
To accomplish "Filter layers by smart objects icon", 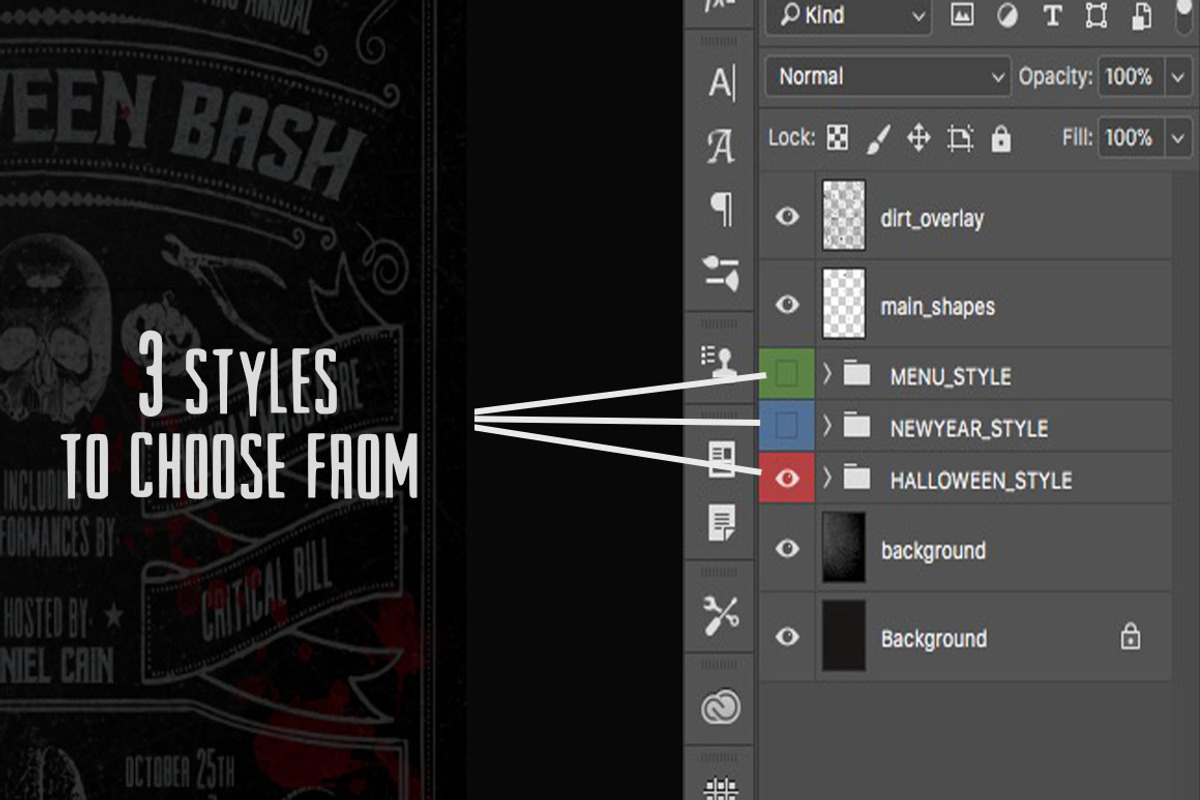I will 1141,15.
